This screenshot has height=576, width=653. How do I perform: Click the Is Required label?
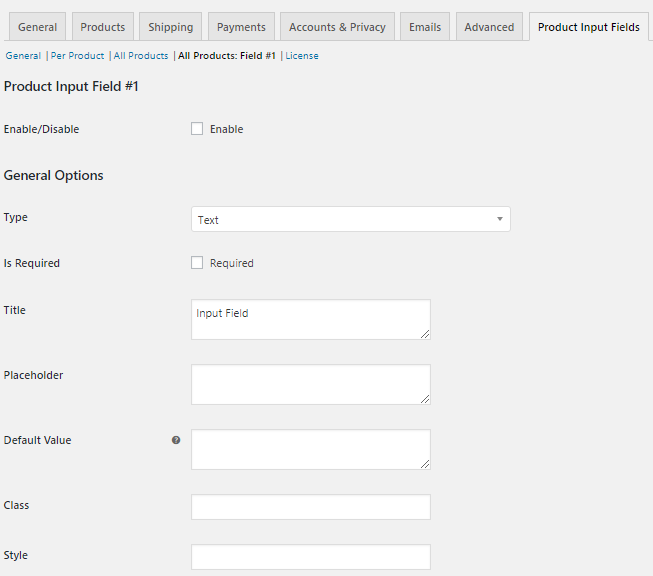(x=32, y=263)
